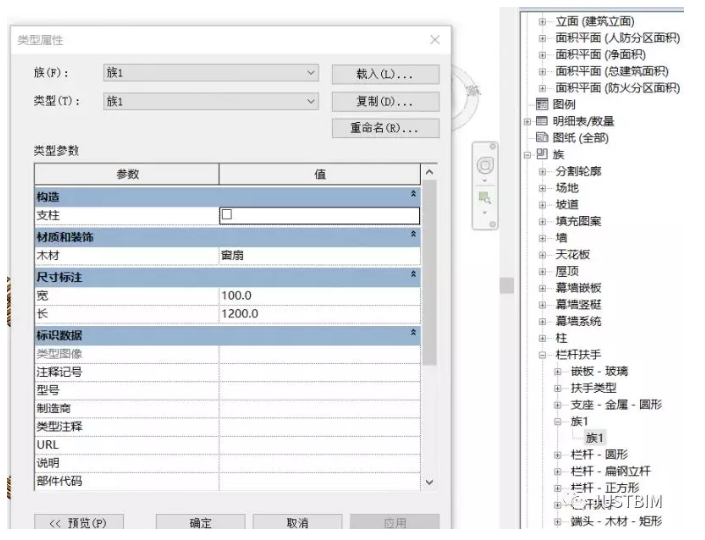Click the 确定 button

(x=201, y=522)
